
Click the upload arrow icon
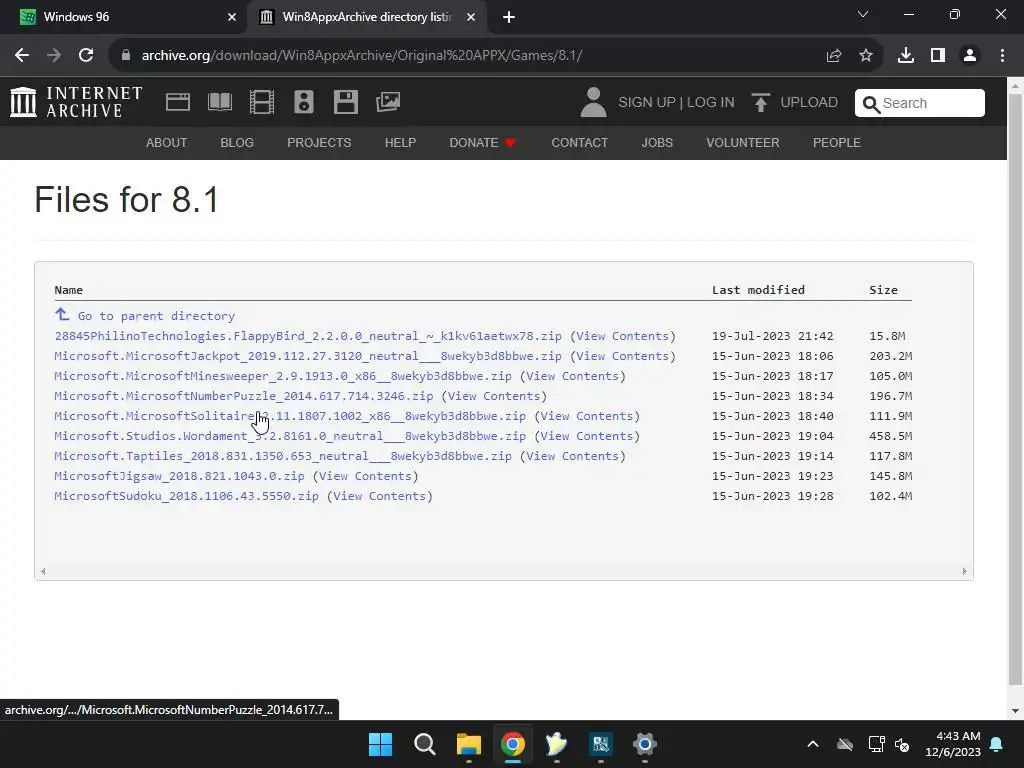(x=760, y=103)
